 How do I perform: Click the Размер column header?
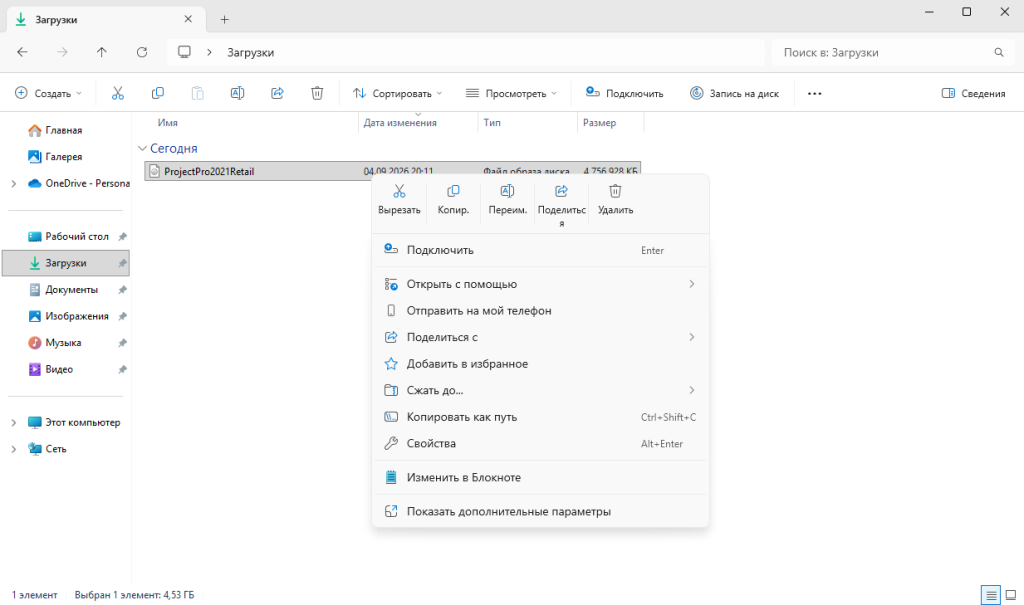[599, 123]
